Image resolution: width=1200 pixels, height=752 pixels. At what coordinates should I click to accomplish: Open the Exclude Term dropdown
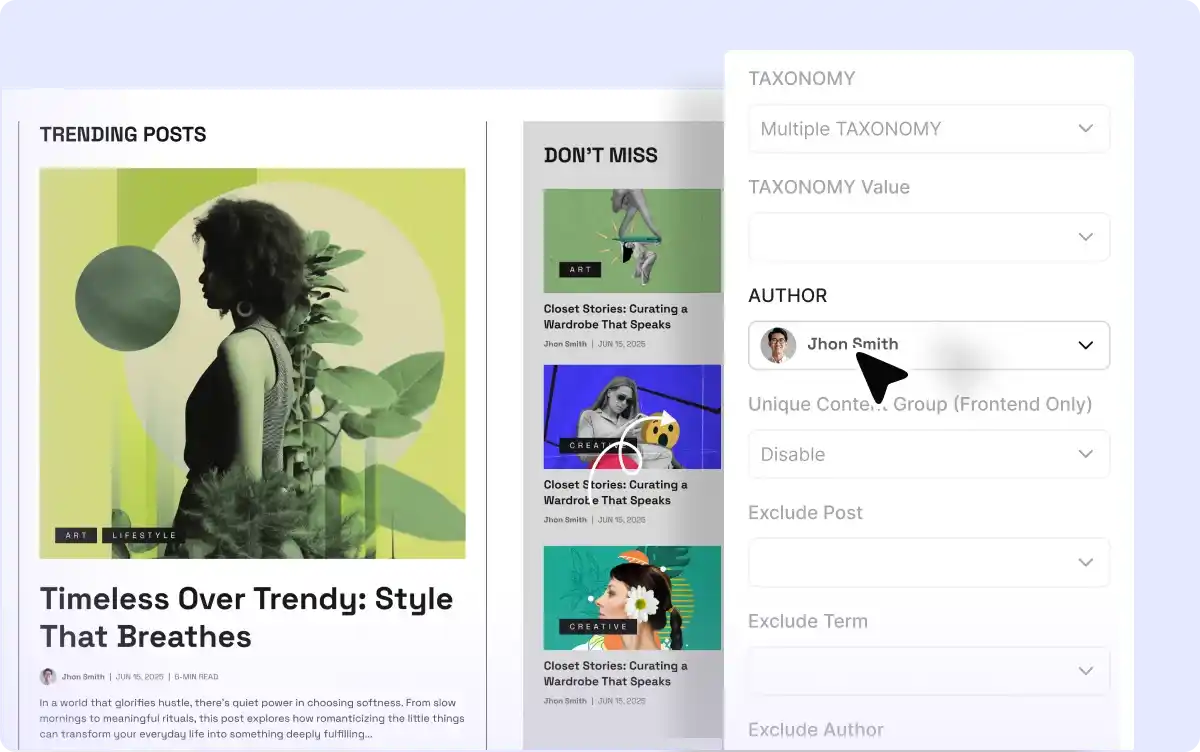(x=928, y=671)
